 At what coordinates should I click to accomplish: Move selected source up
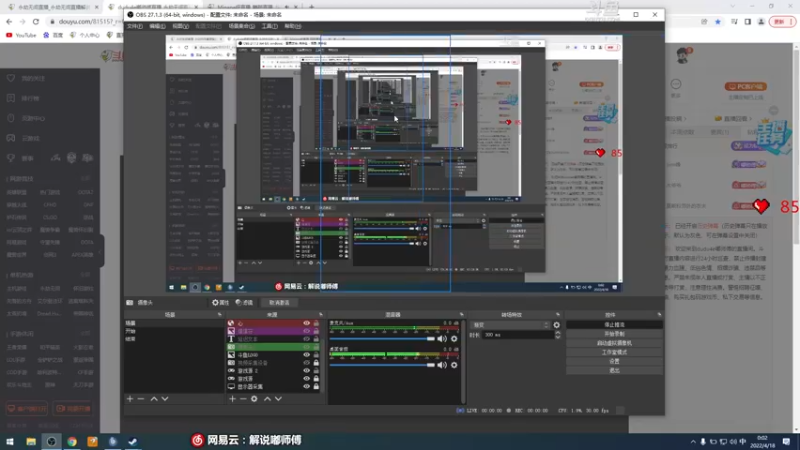pyautogui.click(x=267, y=398)
